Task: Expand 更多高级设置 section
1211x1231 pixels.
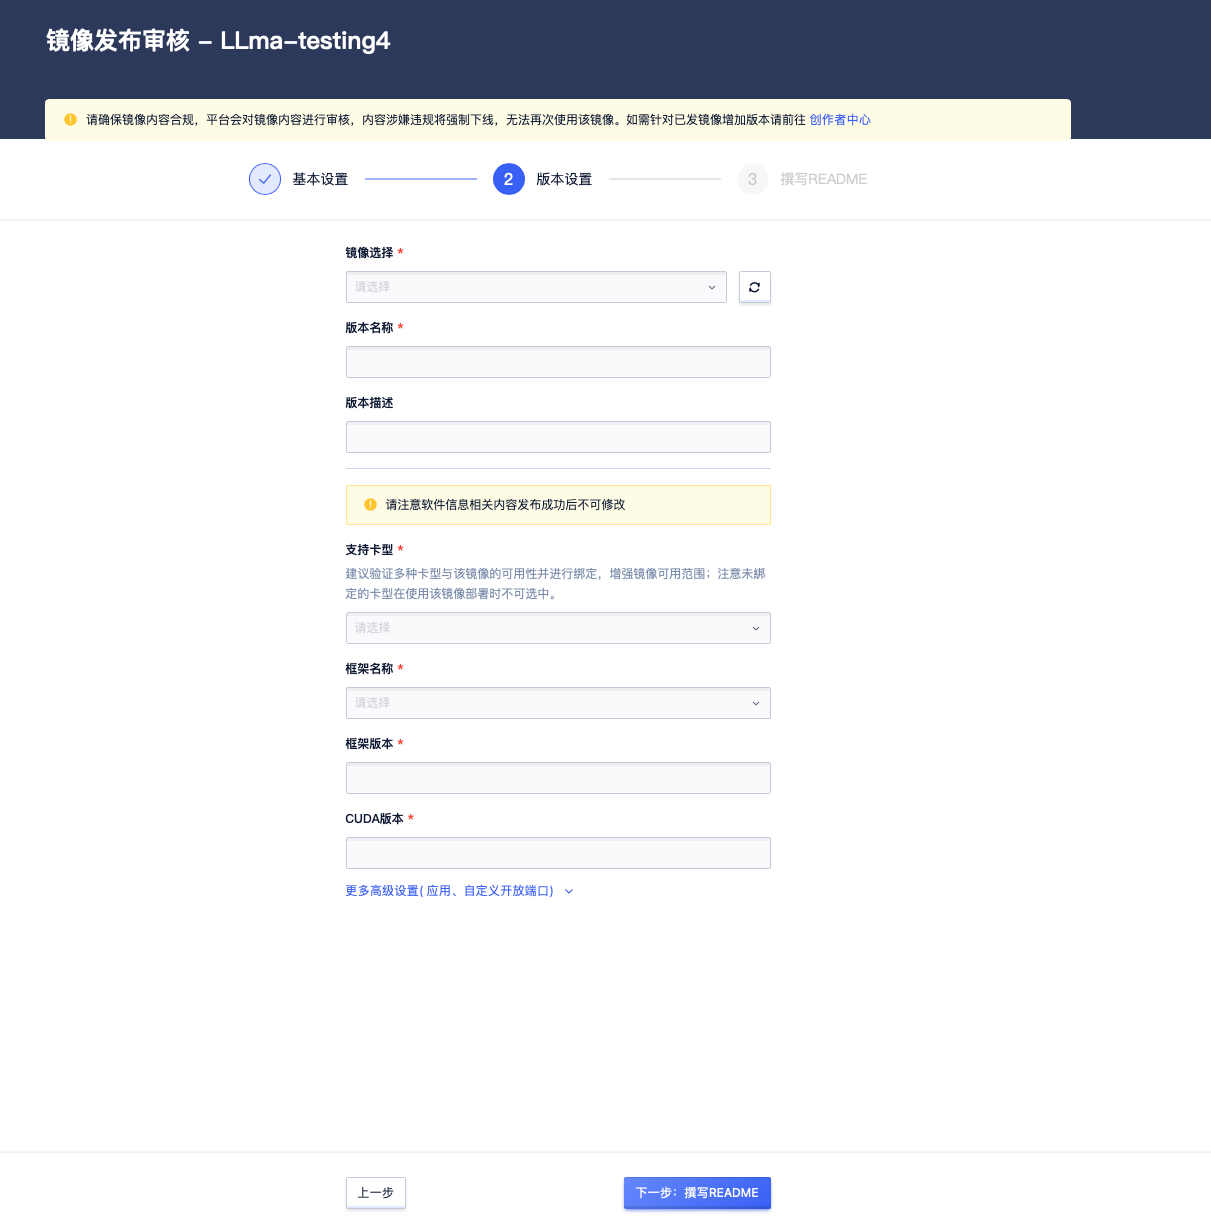Action: pyautogui.click(x=459, y=891)
